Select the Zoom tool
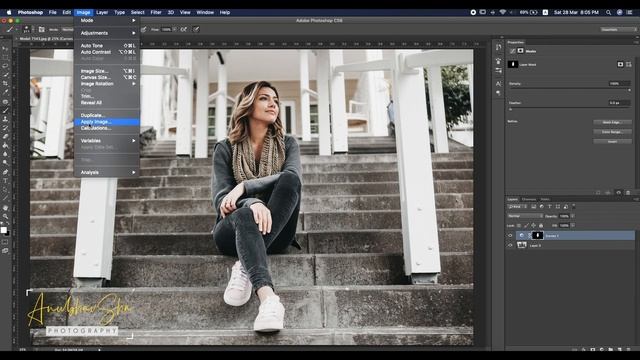This screenshot has height=360, width=640. pyautogui.click(x=5, y=216)
